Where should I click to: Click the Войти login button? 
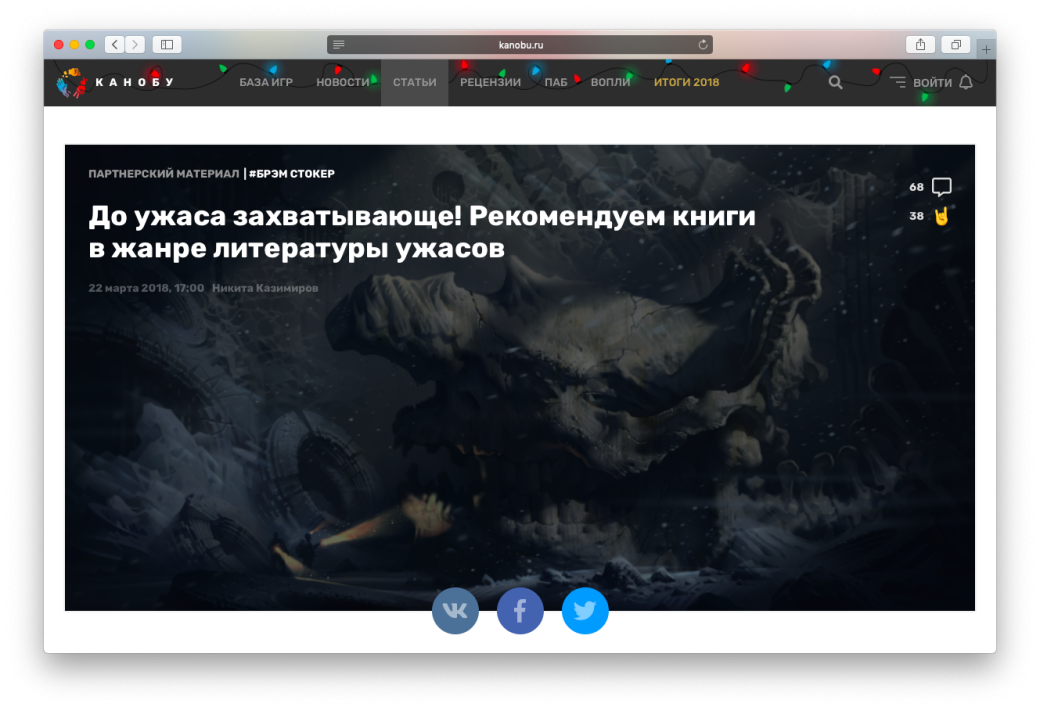tap(933, 83)
